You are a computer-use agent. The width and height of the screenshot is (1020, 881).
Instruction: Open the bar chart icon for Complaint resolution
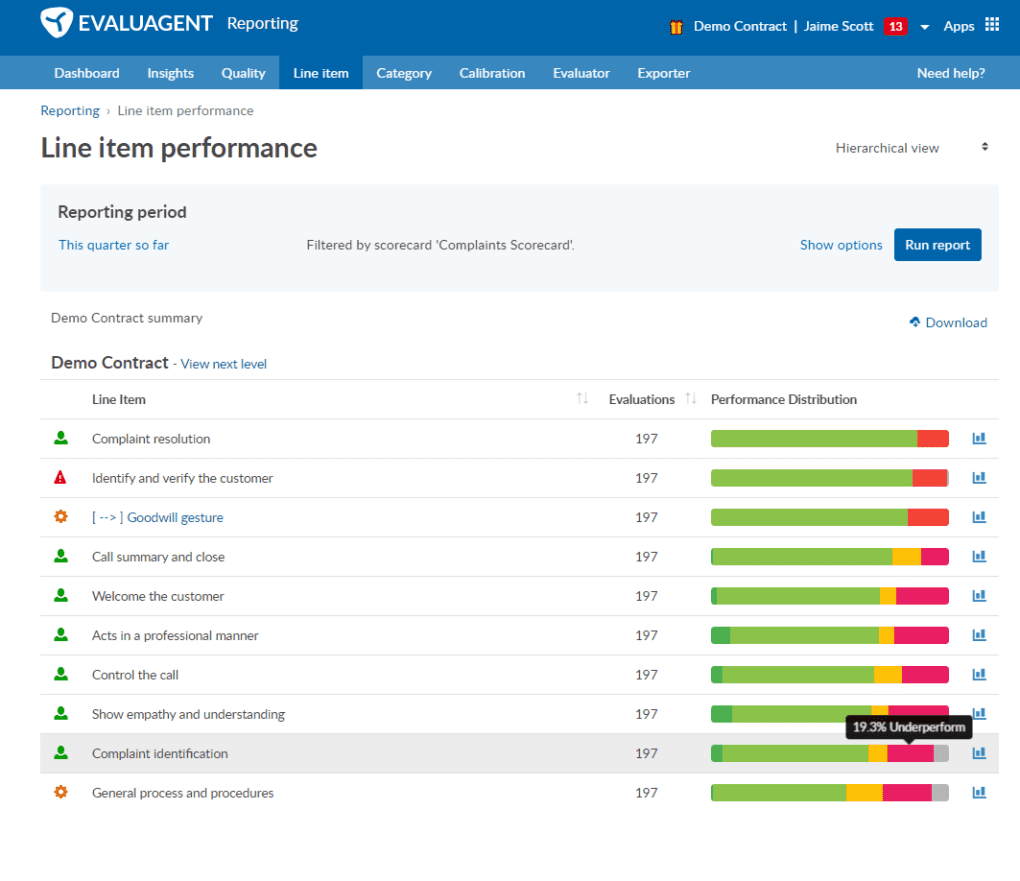[978, 438]
